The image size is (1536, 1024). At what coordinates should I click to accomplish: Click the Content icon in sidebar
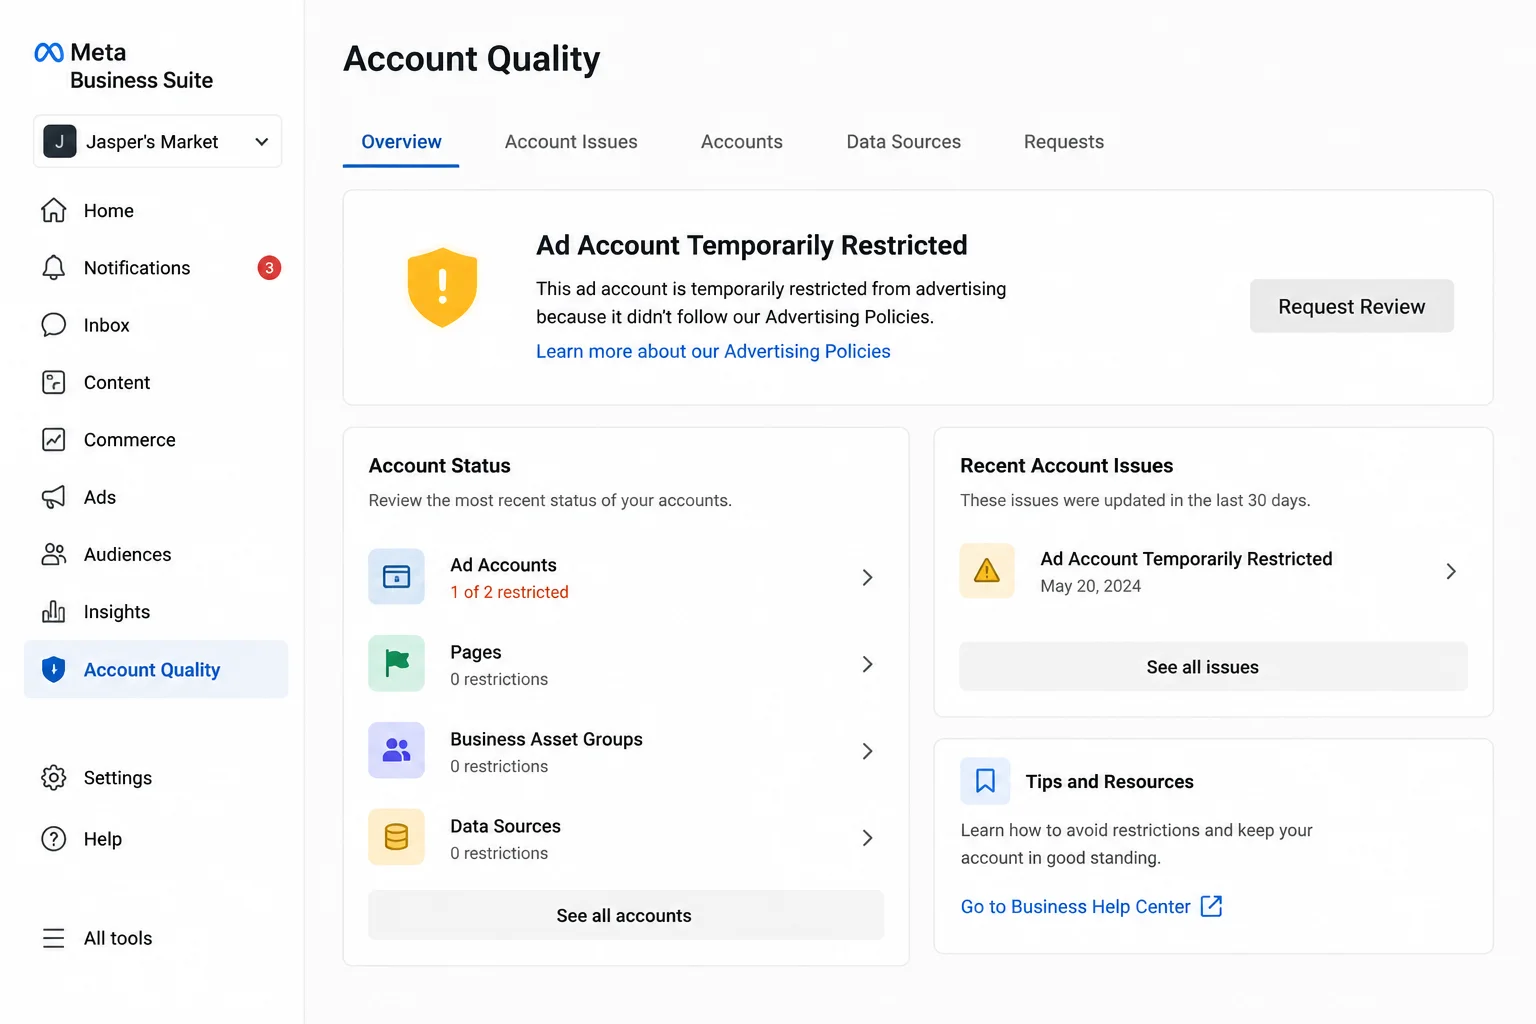click(x=54, y=382)
